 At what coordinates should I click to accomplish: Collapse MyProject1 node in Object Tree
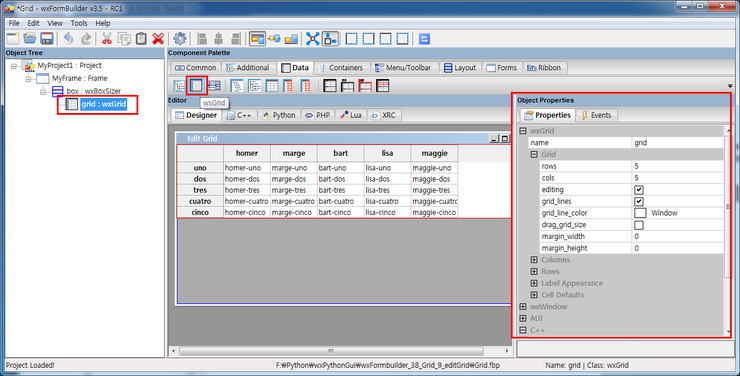coord(14,66)
